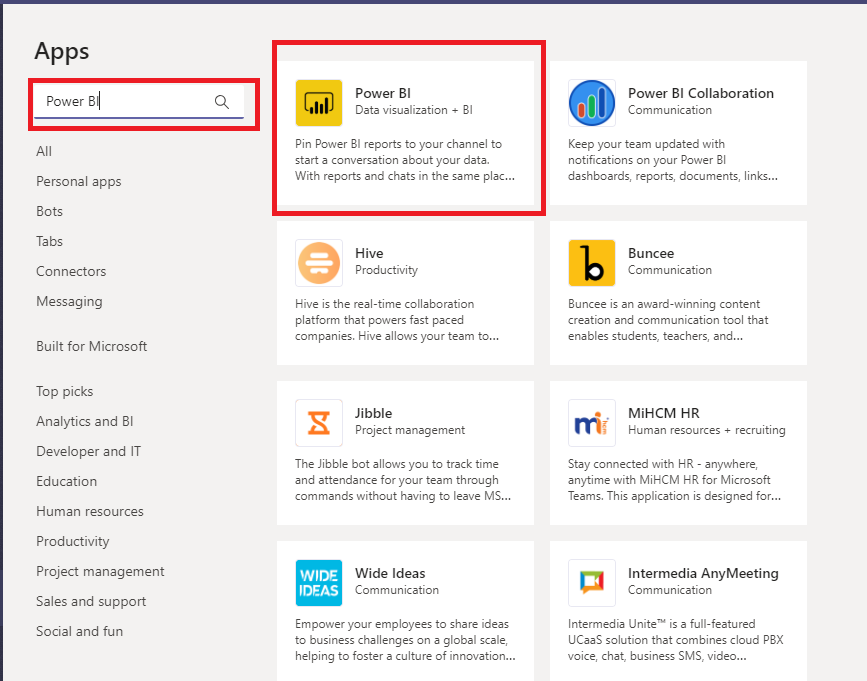
Task: Click the description starting 'Stay connected with HR'
Action: coord(675,480)
